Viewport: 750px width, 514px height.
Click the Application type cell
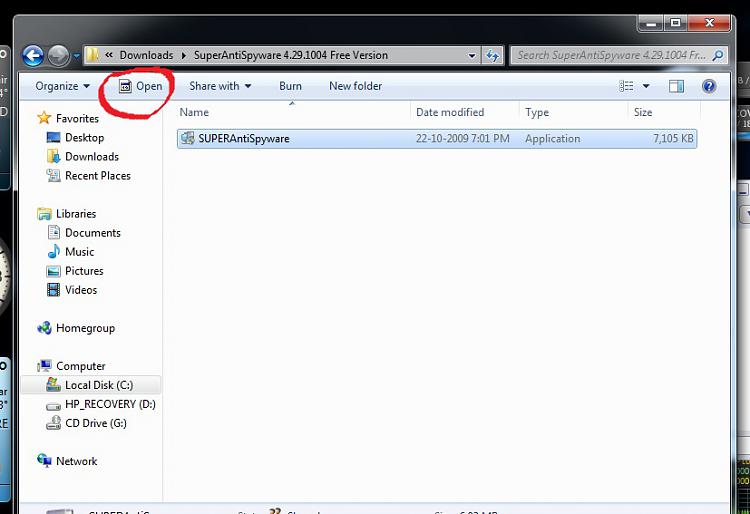coord(552,139)
